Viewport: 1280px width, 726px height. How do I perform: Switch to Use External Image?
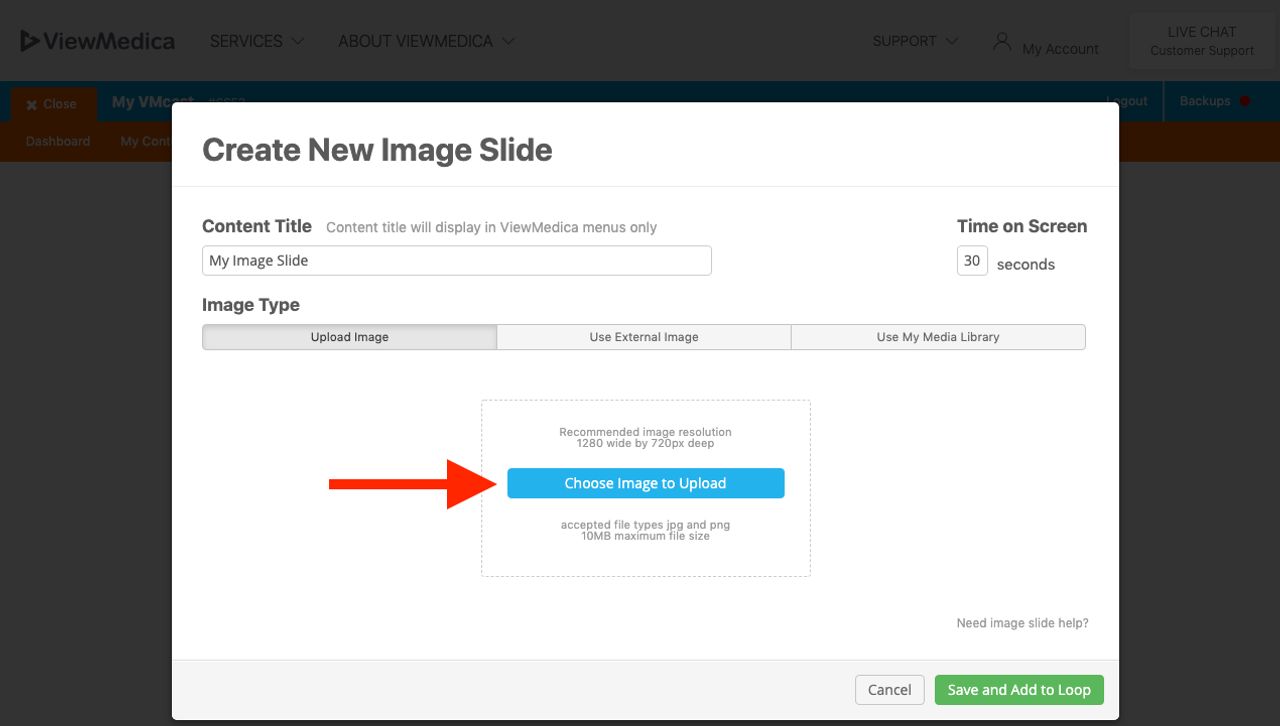pyautogui.click(x=644, y=337)
